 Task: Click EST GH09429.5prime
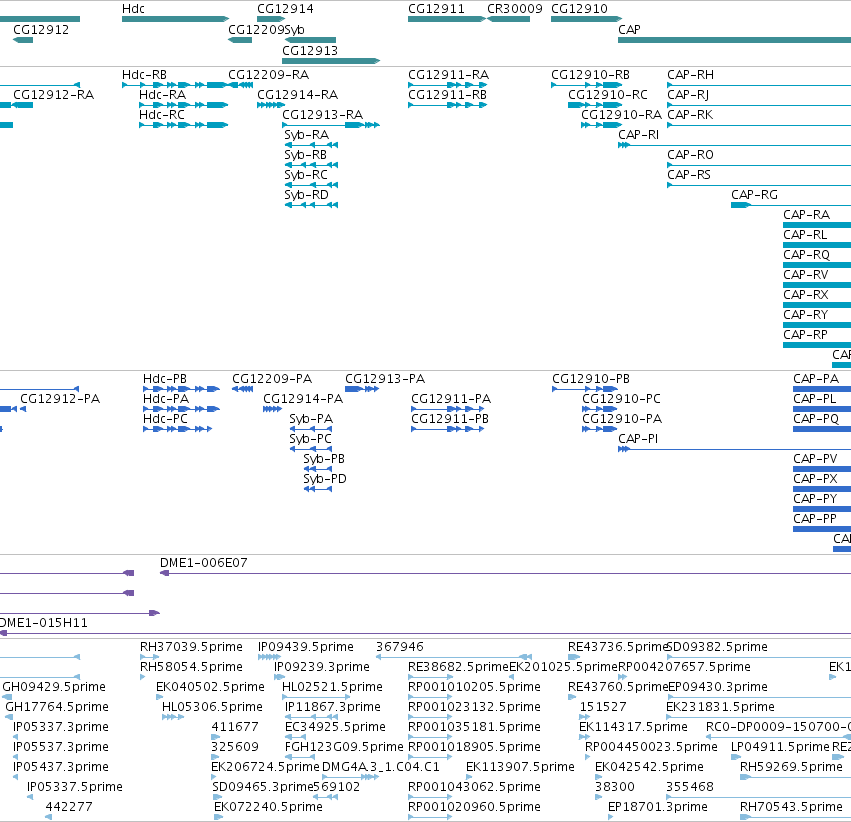tap(7, 697)
